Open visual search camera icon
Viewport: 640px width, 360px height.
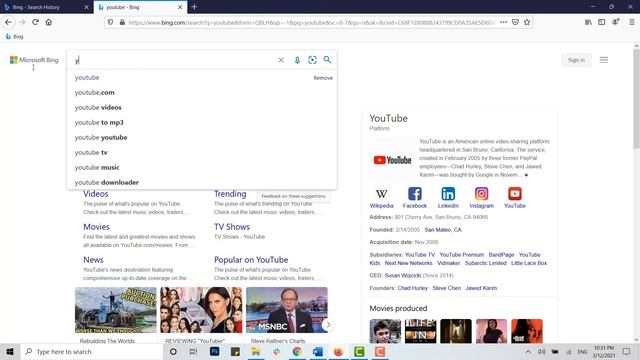pyautogui.click(x=312, y=60)
